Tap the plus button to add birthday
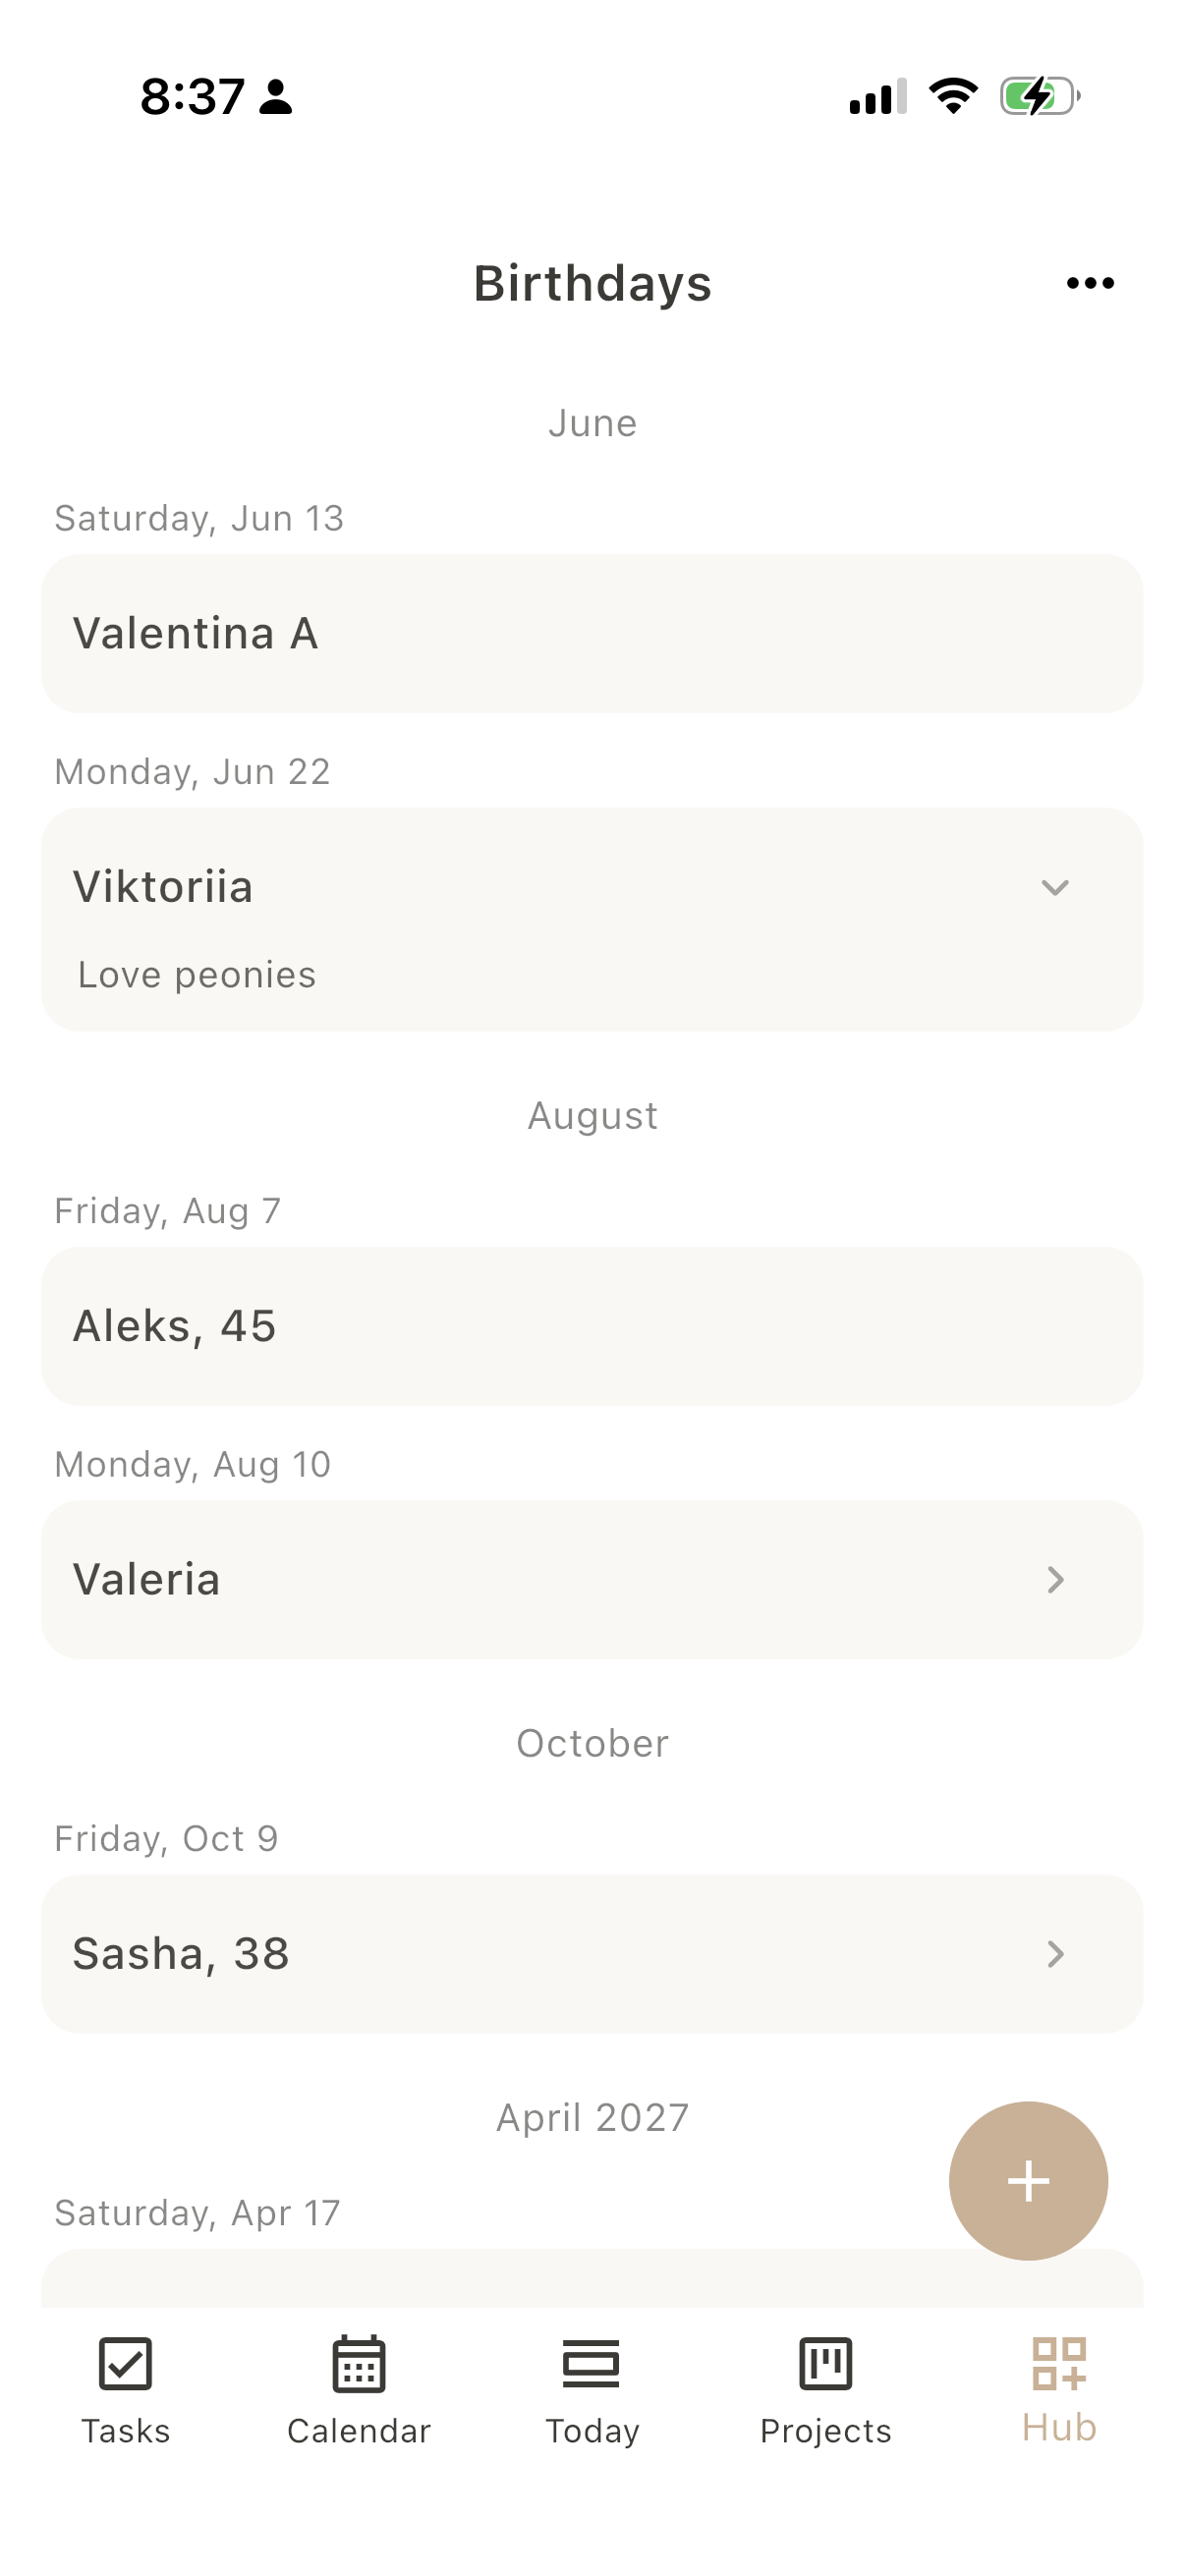 point(1028,2180)
